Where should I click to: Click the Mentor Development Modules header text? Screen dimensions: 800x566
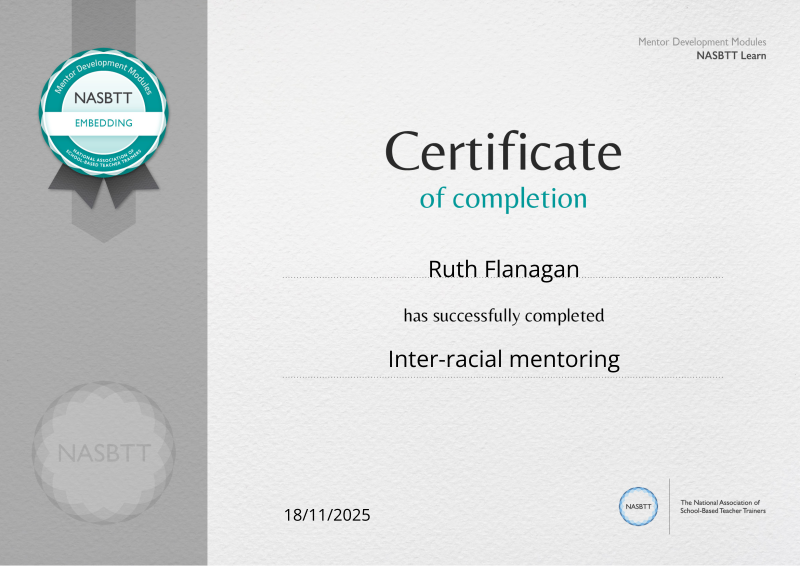click(x=702, y=42)
